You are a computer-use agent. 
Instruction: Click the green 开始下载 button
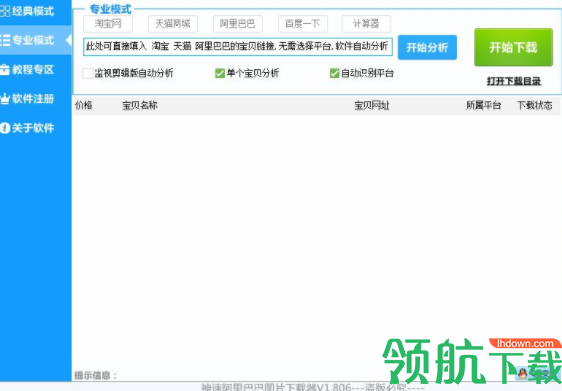click(x=513, y=47)
